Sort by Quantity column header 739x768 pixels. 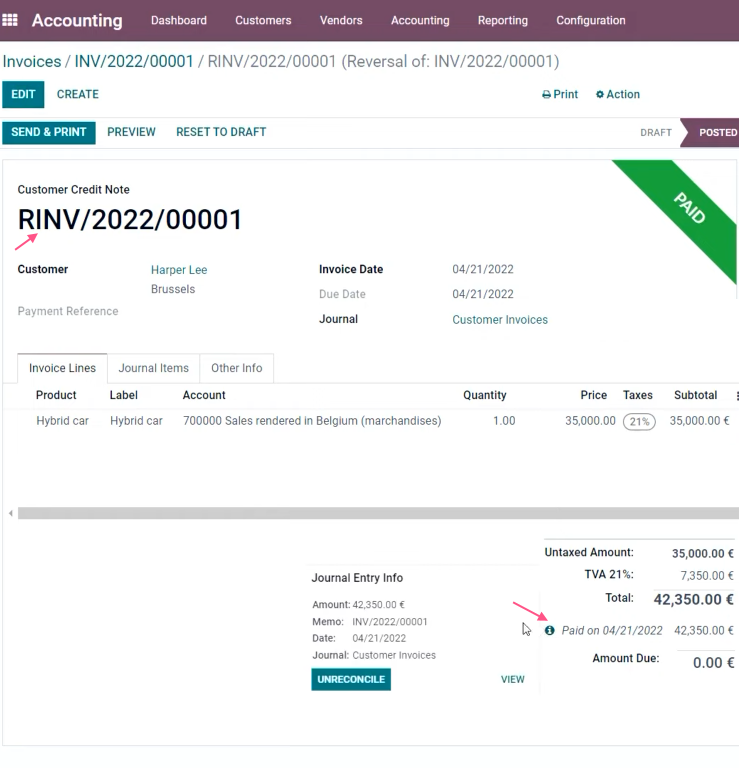pyautogui.click(x=484, y=395)
